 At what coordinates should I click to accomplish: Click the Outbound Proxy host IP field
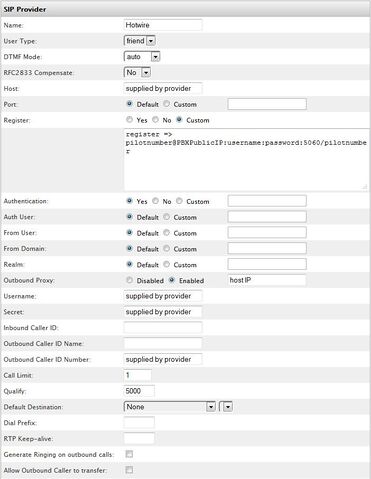click(267, 280)
